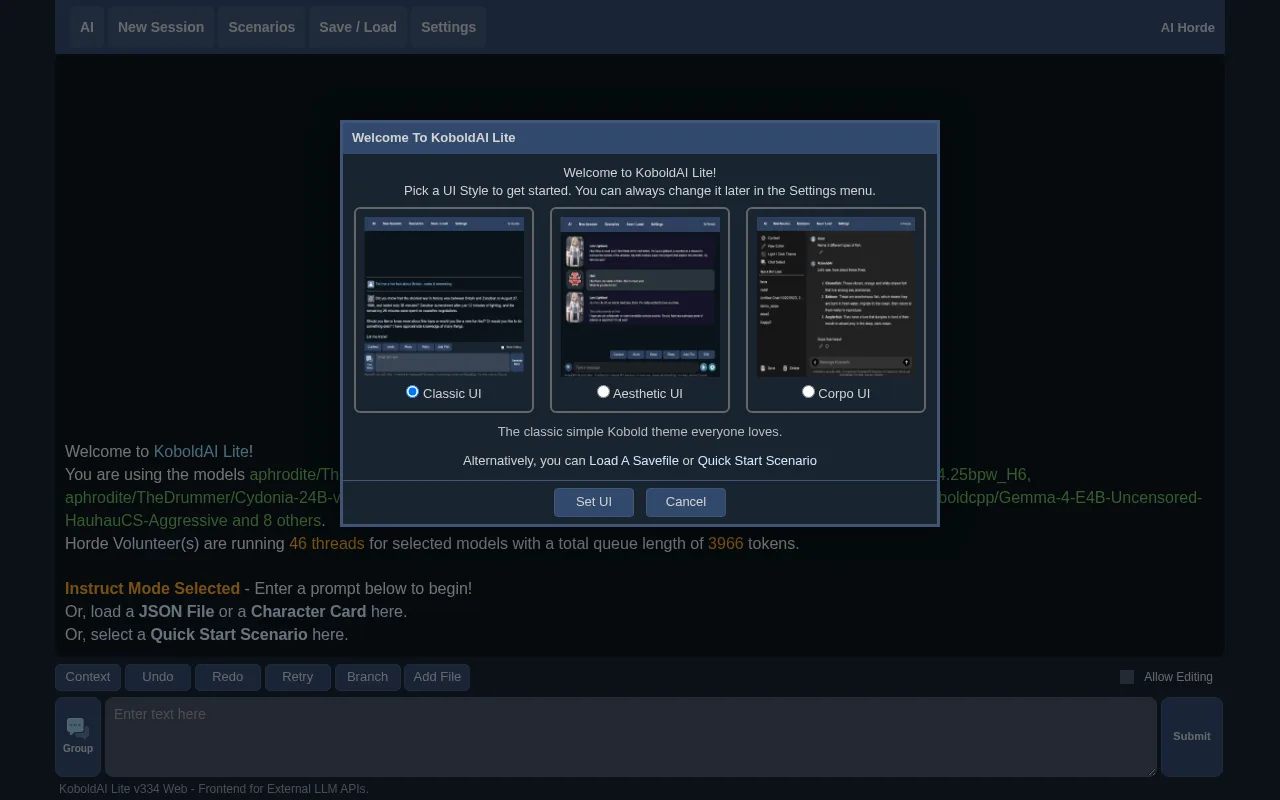The image size is (1280, 800).
Task: Click the Enter text here input box
Action: pyautogui.click(x=631, y=737)
